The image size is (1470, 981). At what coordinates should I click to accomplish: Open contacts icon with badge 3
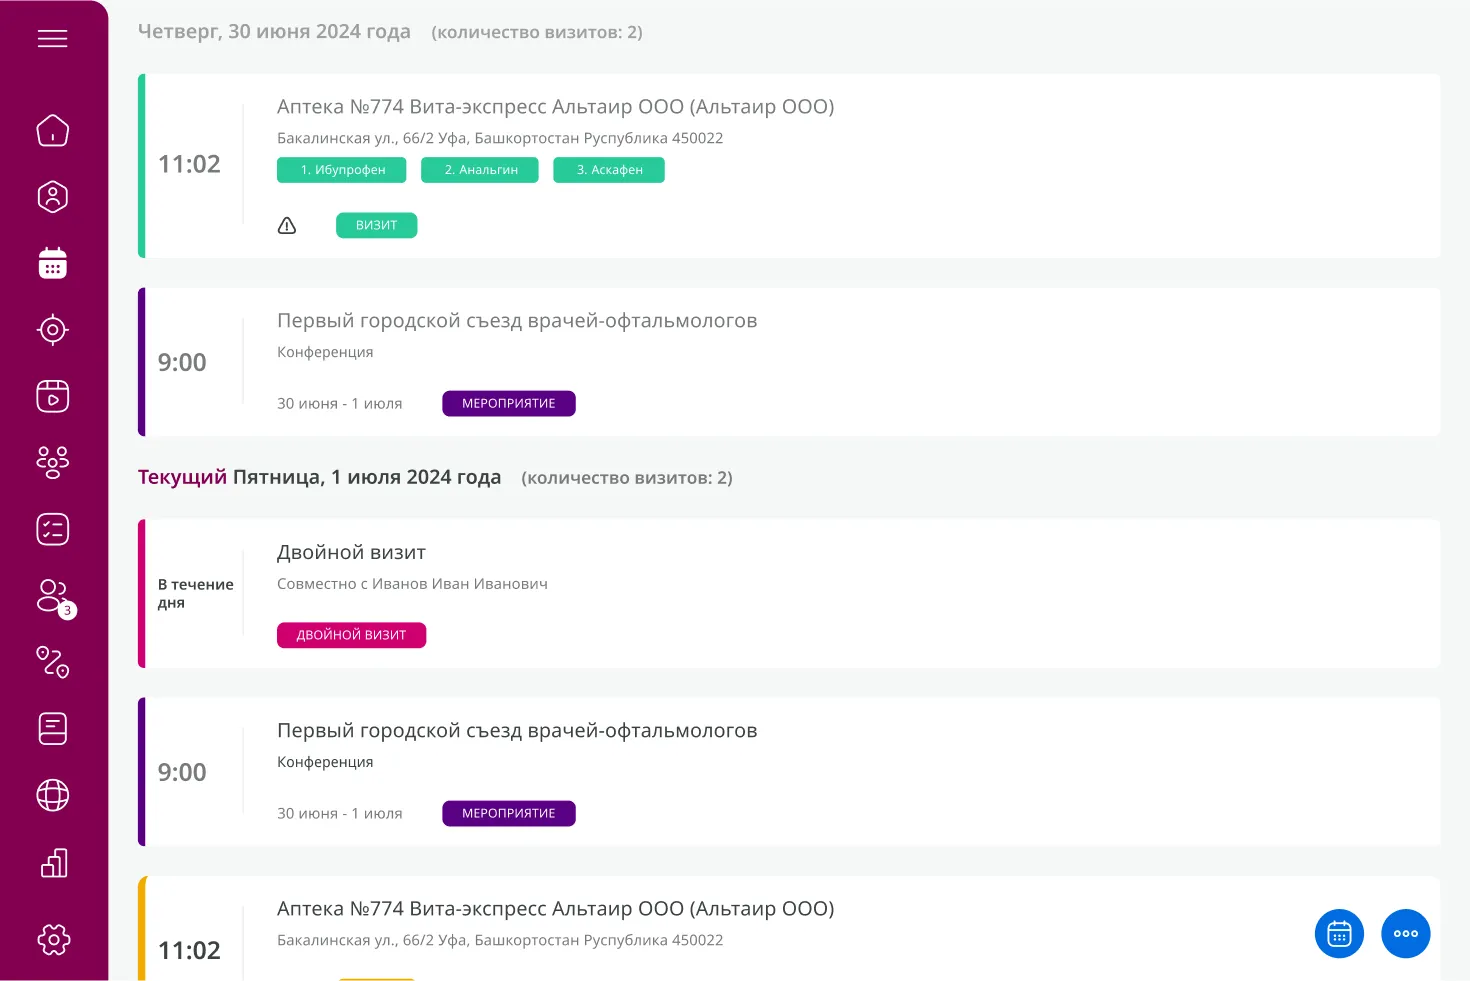click(x=52, y=596)
